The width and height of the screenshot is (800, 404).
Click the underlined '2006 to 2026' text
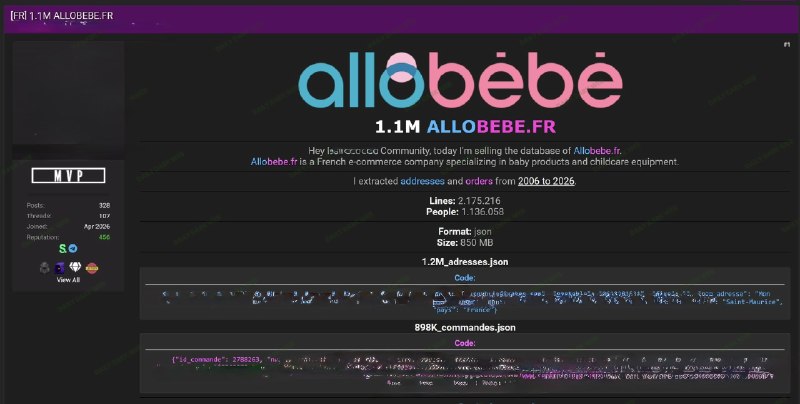(x=546, y=181)
